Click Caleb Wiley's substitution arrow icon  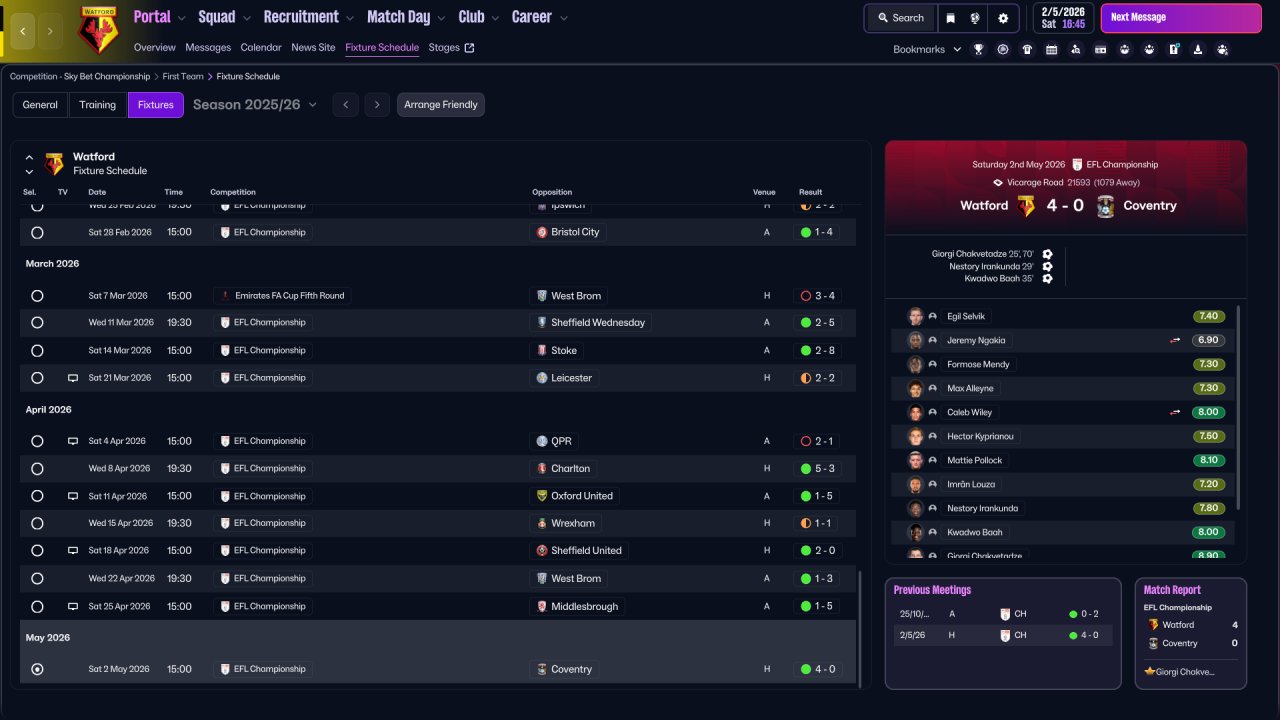[x=1176, y=412]
